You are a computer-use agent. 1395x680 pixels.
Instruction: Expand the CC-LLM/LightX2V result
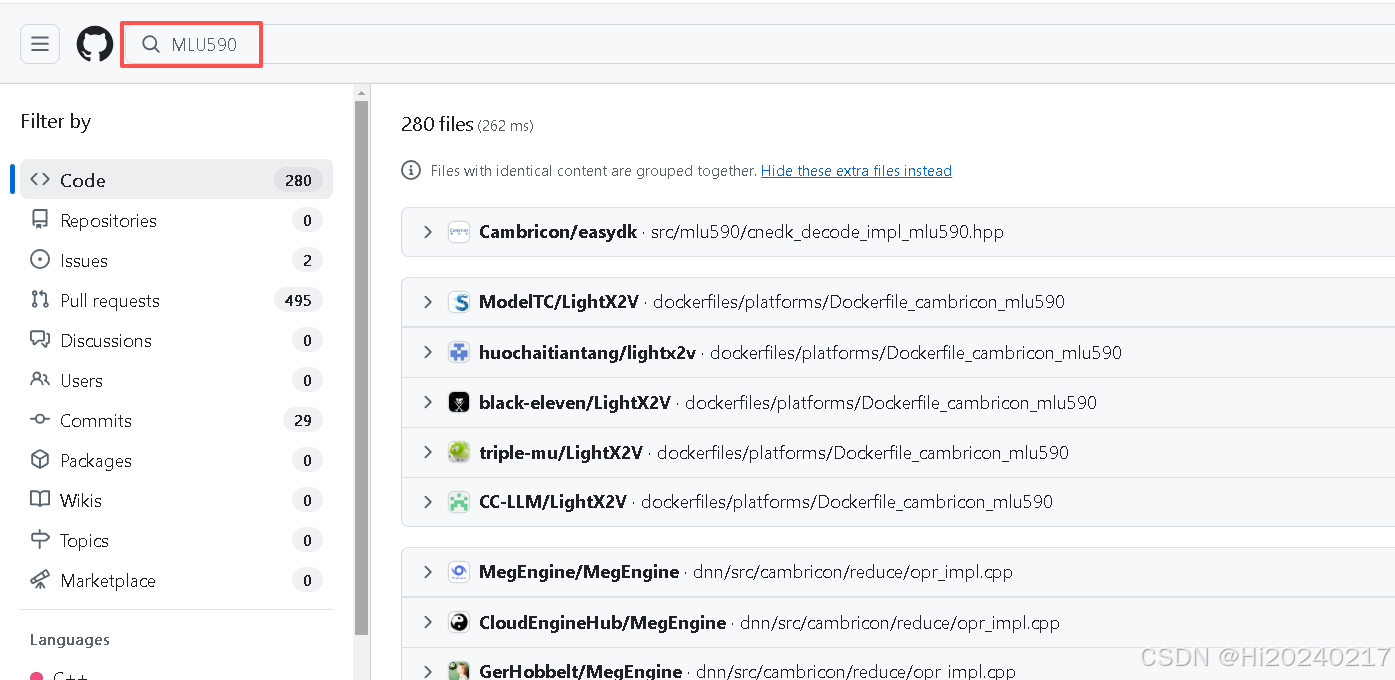click(427, 502)
